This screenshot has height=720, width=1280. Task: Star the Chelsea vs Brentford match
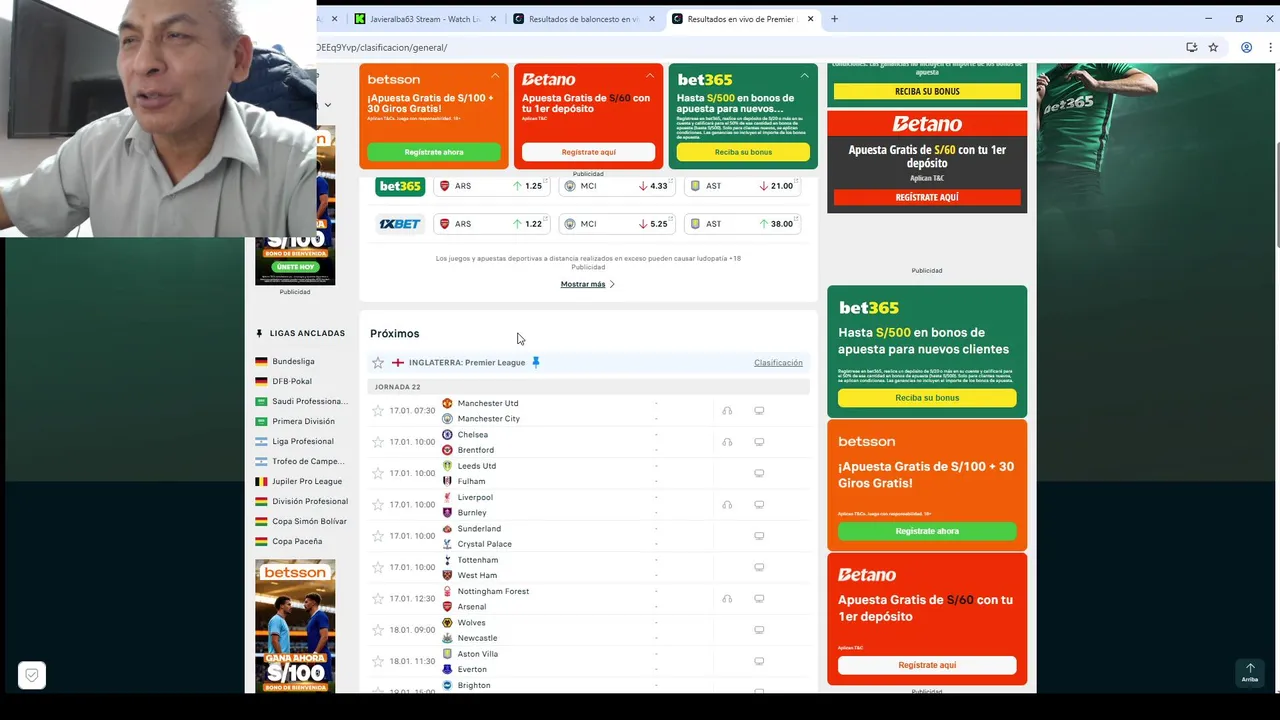[378, 442]
